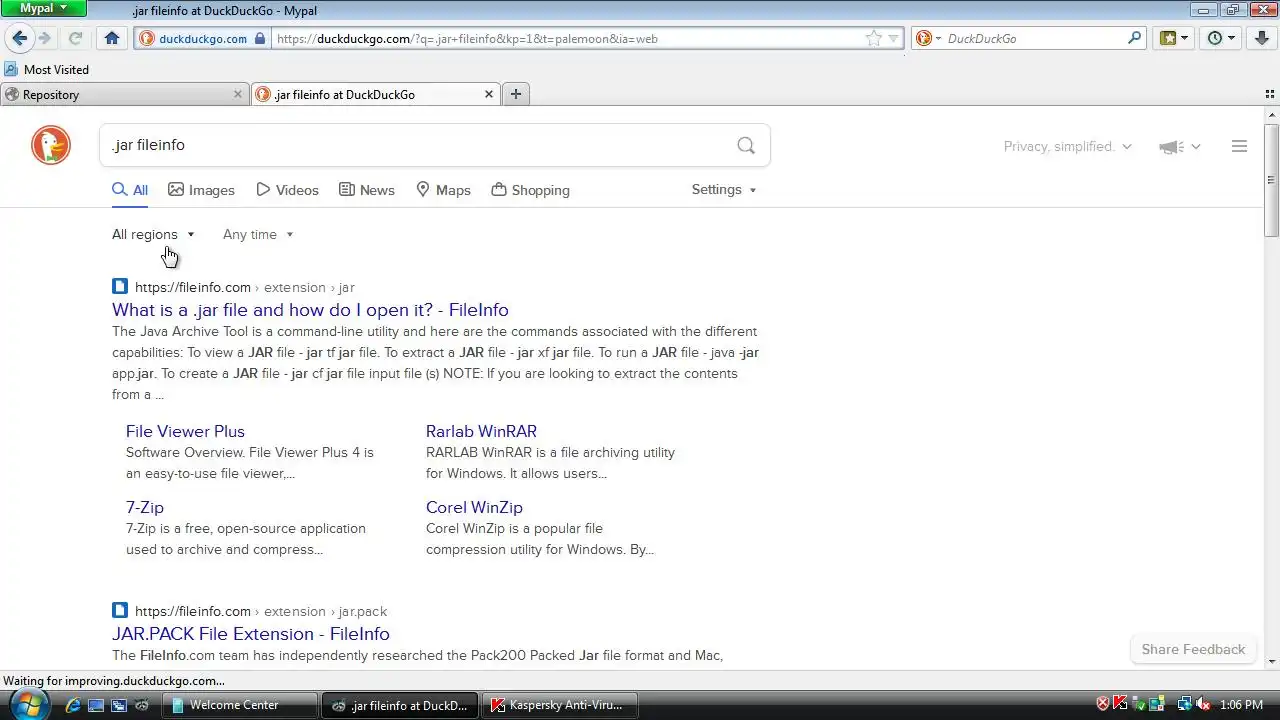This screenshot has width=1280, height=720.
Task: Switch to Maps results
Action: point(443,190)
